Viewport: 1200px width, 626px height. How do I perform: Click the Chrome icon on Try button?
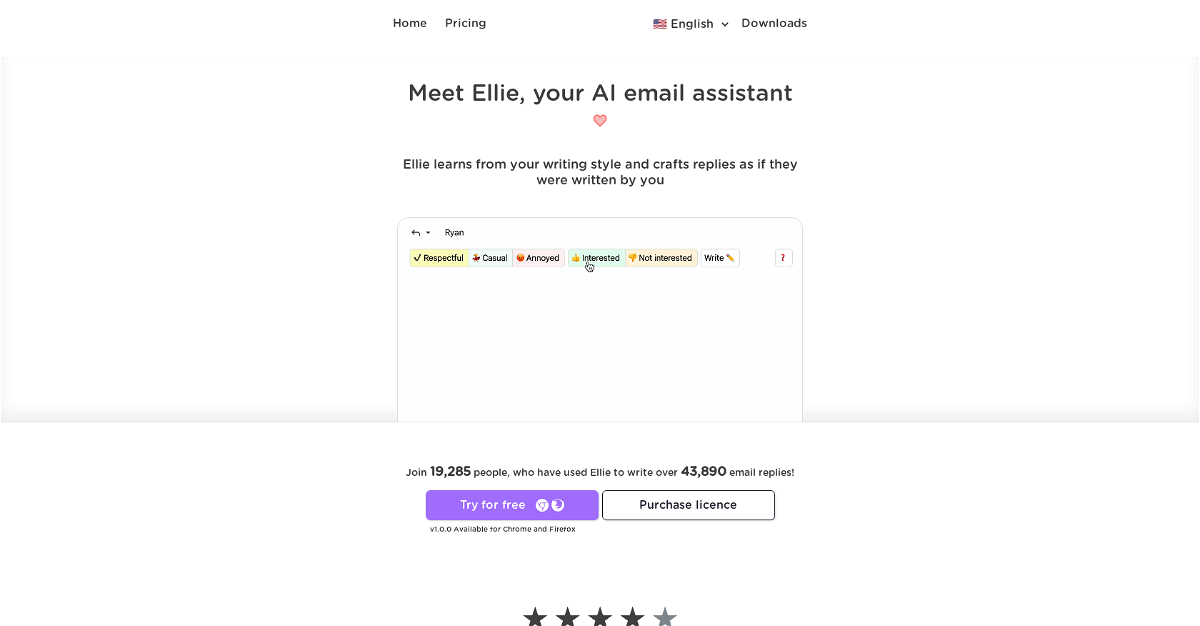pyautogui.click(x=542, y=505)
